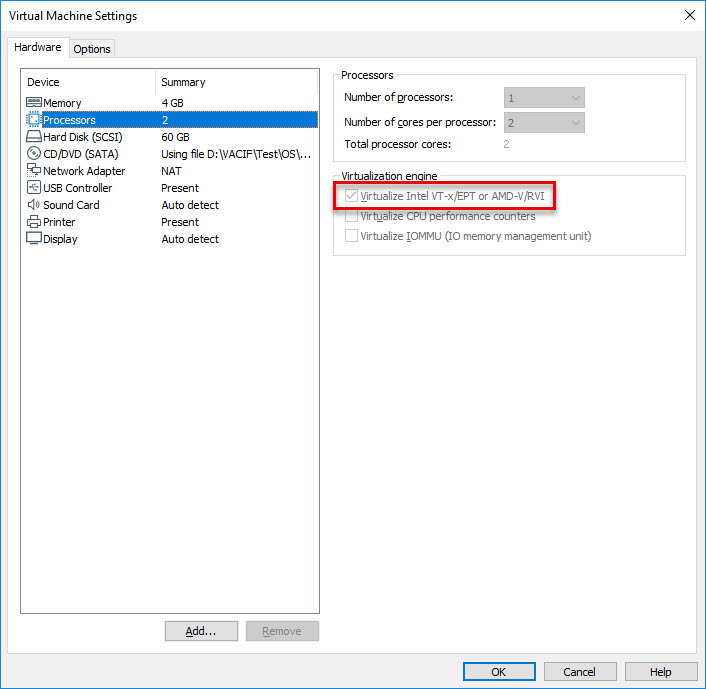This screenshot has height=689, width=706.
Task: Close the Virtual Machine Settings dialog
Action: pyautogui.click(x=690, y=15)
